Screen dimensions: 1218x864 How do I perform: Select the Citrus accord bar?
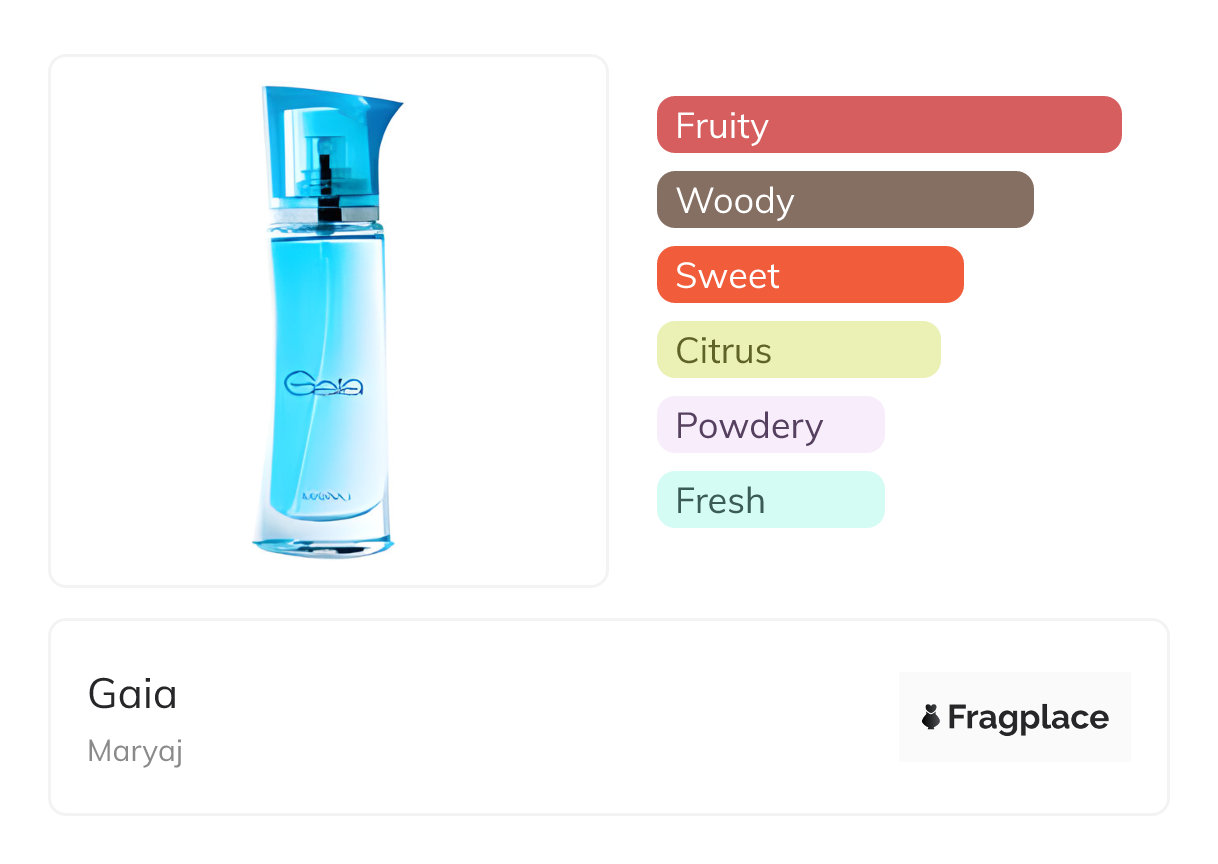(x=798, y=350)
